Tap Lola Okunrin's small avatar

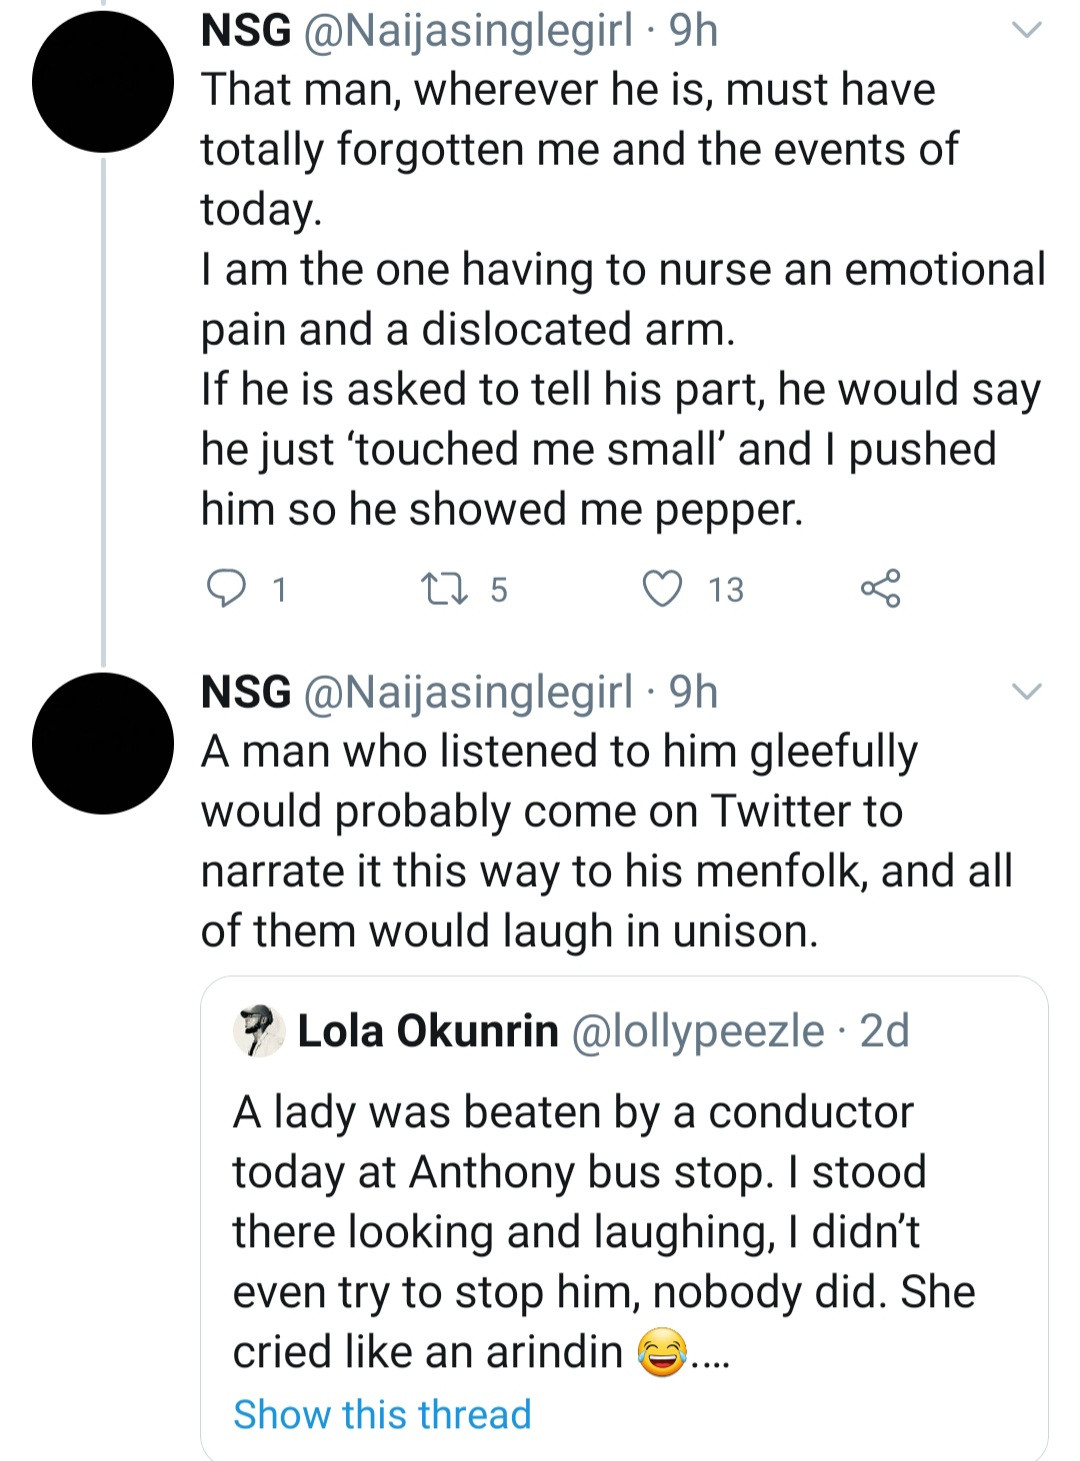[x=259, y=1030]
